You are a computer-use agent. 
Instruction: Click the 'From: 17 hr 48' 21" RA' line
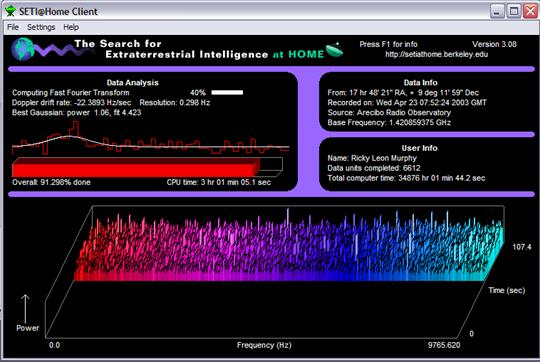click(x=403, y=92)
